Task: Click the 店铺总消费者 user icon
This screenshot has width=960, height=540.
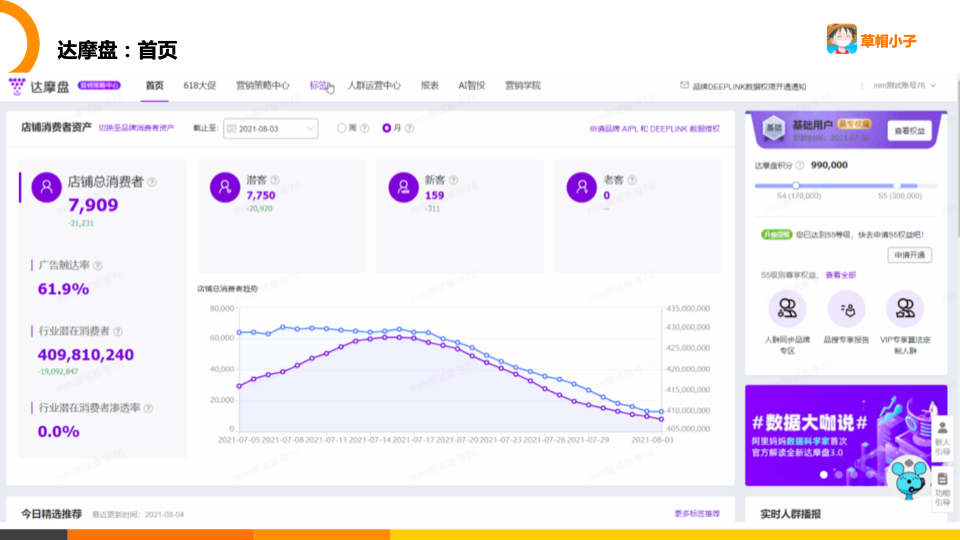Action: click(47, 187)
